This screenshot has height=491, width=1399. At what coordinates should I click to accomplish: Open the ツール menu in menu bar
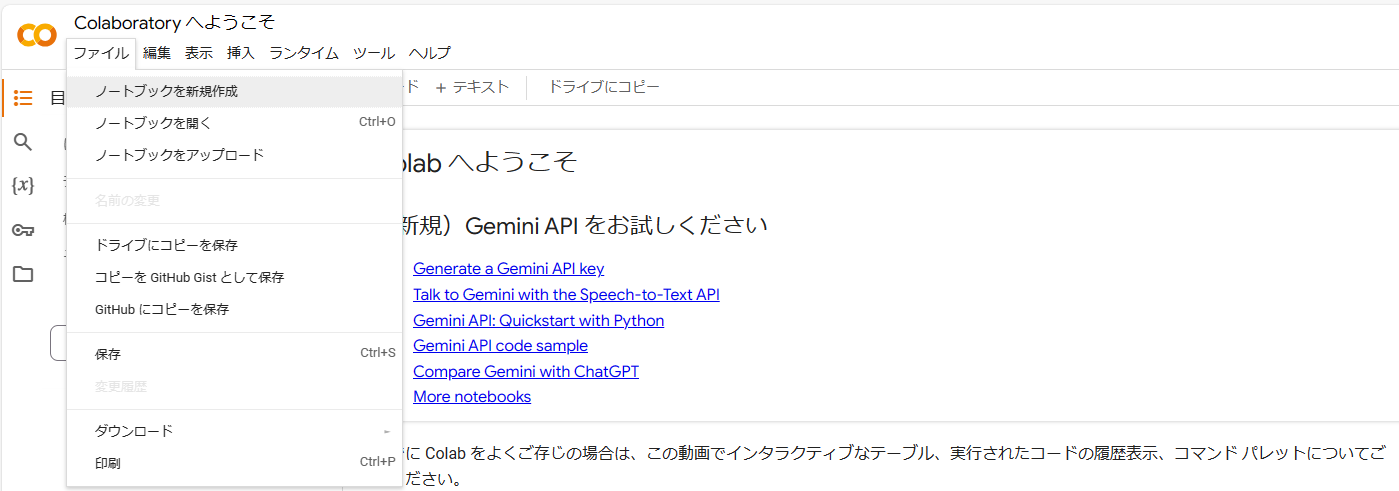374,53
